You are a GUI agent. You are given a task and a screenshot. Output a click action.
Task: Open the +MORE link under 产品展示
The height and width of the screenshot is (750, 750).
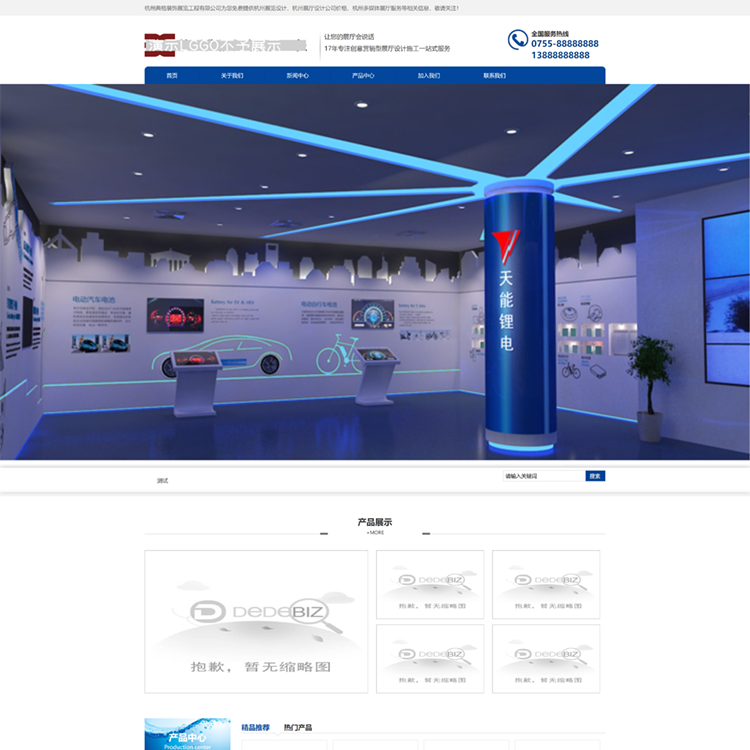[x=375, y=532]
